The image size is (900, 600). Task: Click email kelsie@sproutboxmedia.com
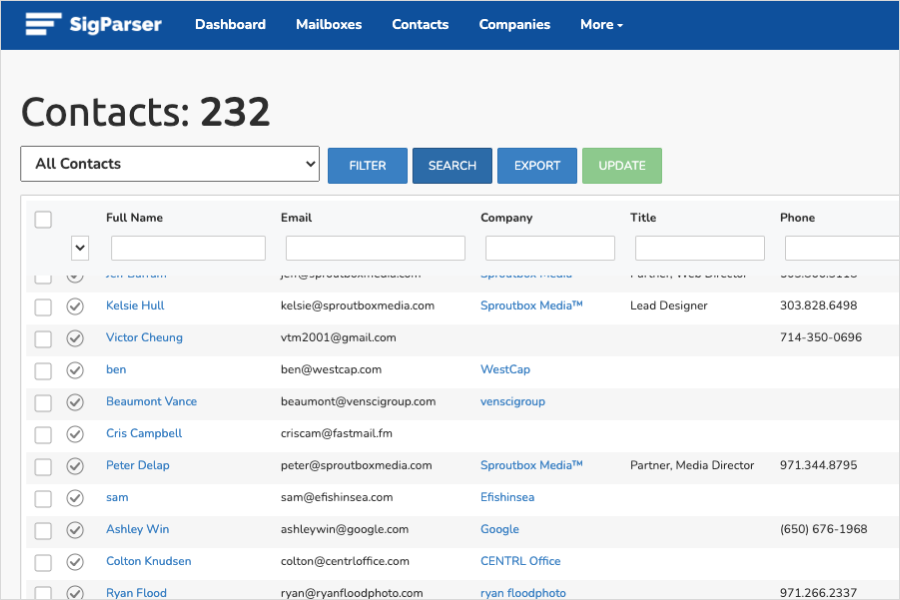pos(358,305)
